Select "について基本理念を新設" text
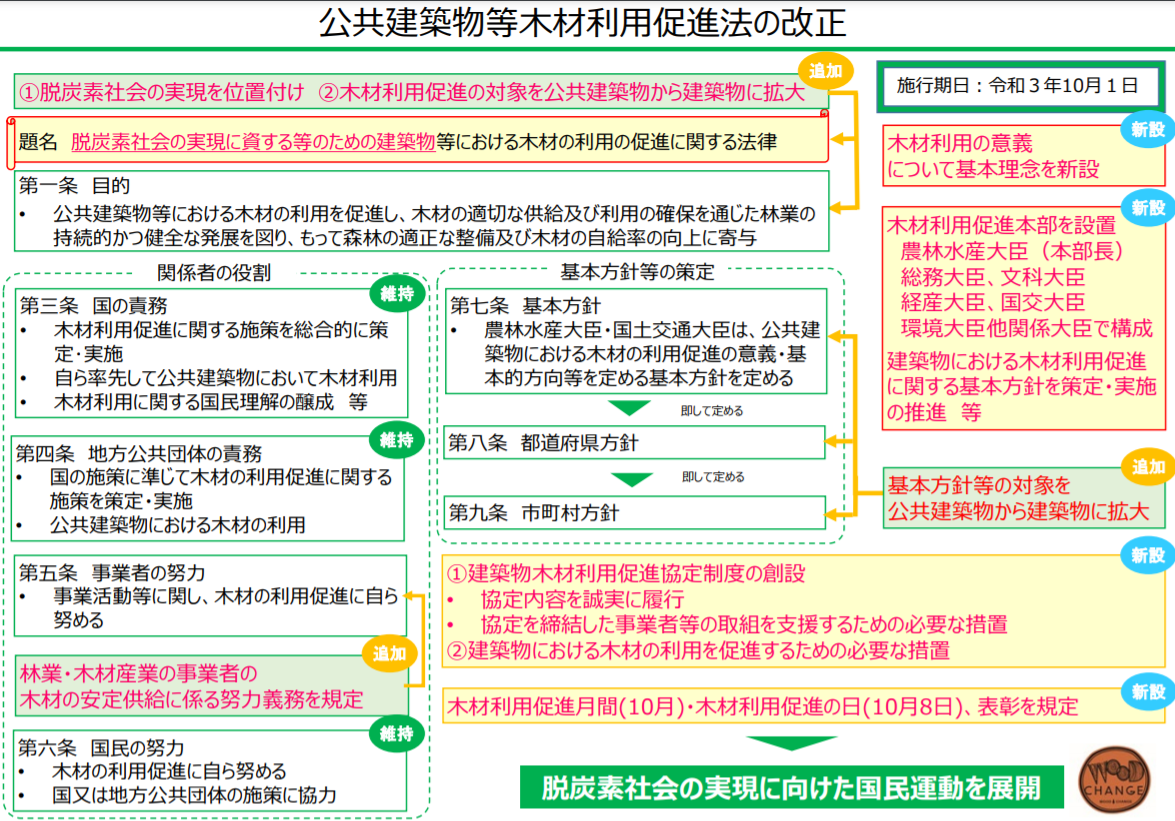The image size is (1175, 821). pyautogui.click(x=993, y=169)
